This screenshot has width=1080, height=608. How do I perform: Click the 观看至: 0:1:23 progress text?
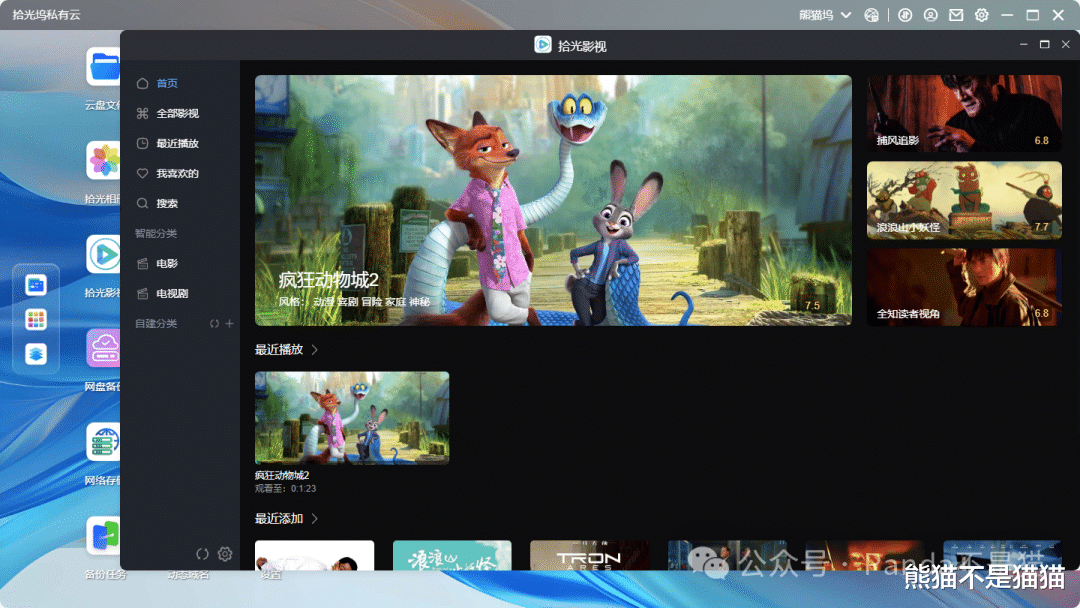(285, 489)
